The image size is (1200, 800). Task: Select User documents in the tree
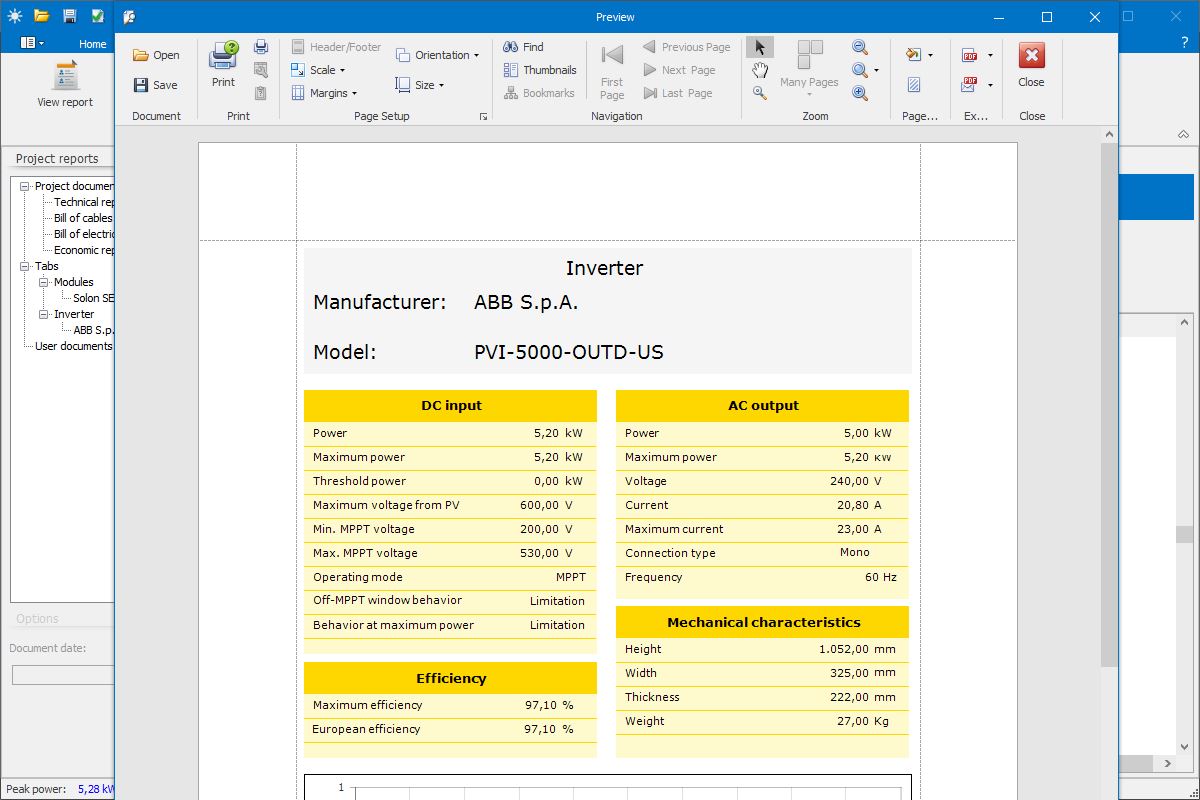pyautogui.click(x=74, y=346)
